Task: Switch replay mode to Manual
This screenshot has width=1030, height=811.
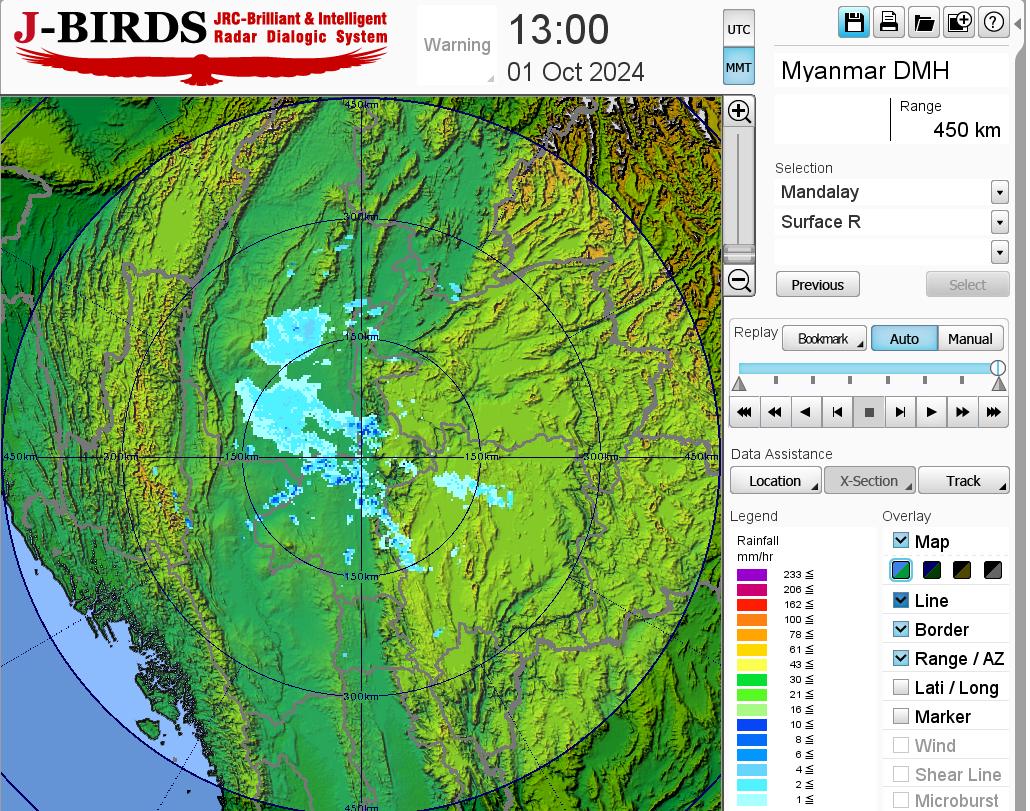Action: pyautogui.click(x=970, y=339)
